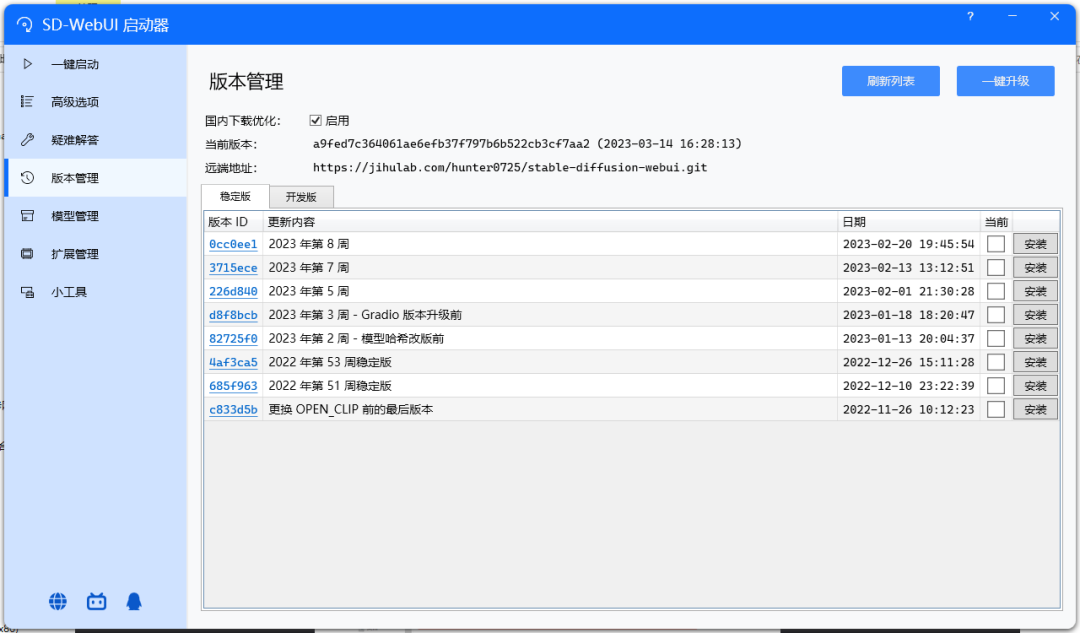Click the version management history icon
Viewport: 1080px width, 633px height.
28,178
